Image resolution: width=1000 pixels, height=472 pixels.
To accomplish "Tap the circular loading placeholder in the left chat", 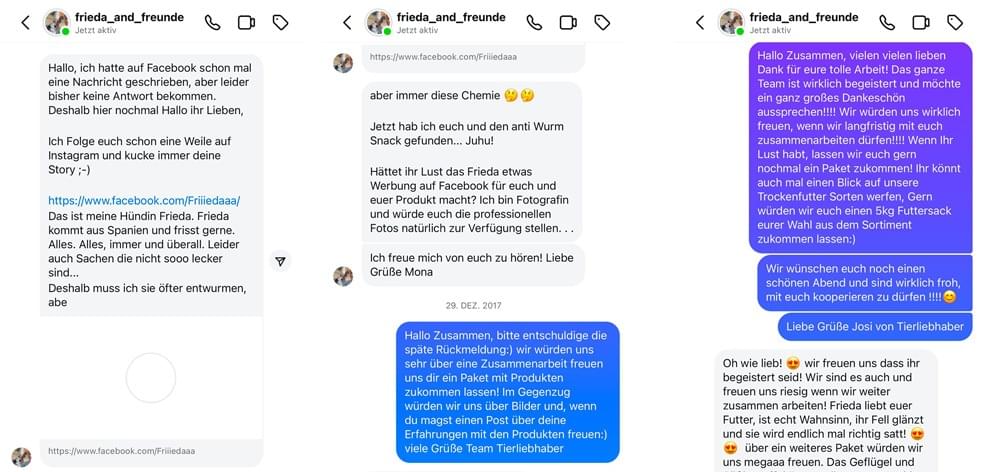I will [151, 378].
